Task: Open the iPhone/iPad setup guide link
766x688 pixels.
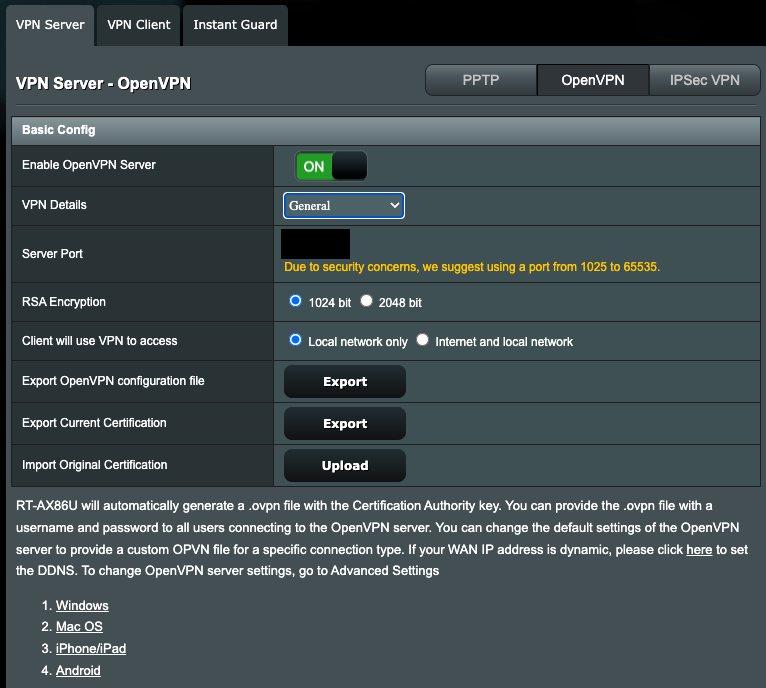Action: pyautogui.click(x=91, y=648)
